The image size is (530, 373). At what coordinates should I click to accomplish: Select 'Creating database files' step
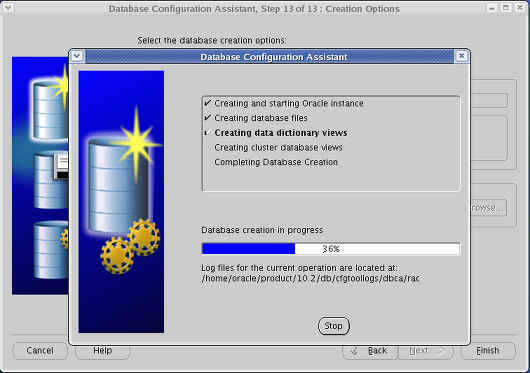(261, 118)
